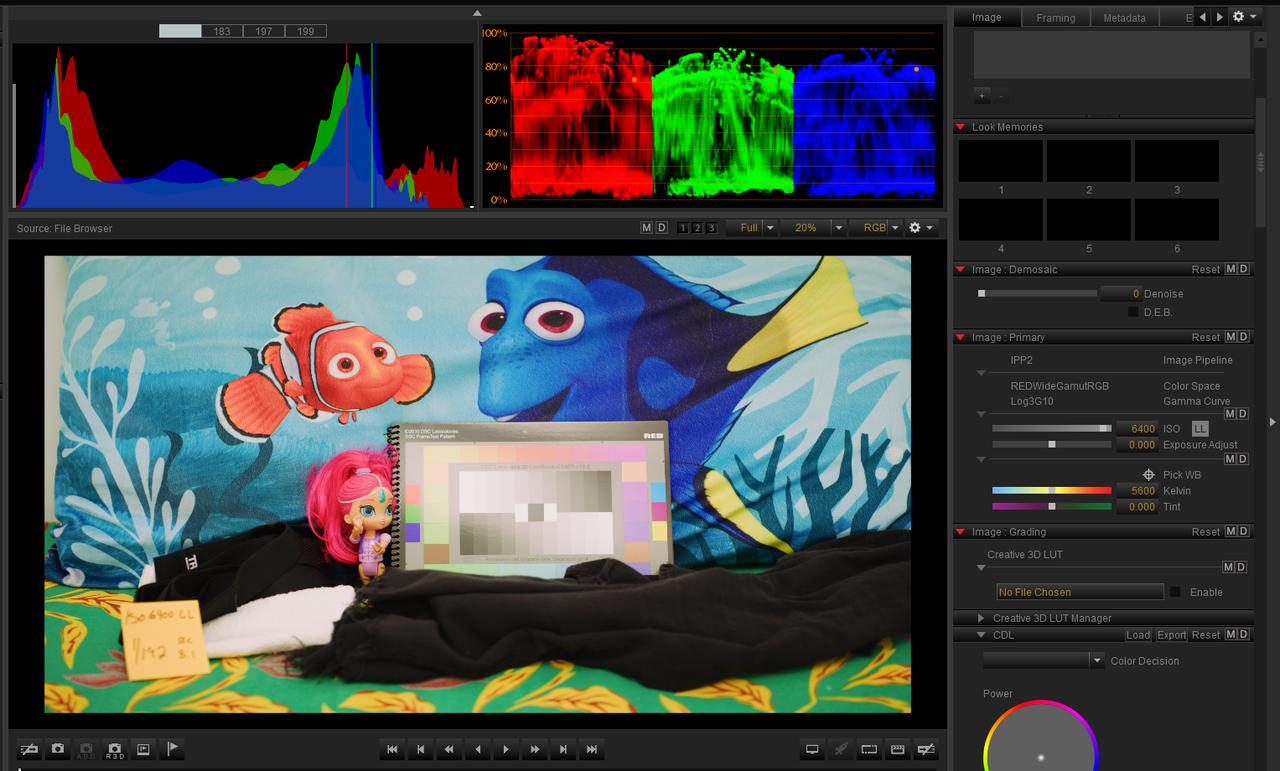Play the clip forward
This screenshot has width=1280, height=771.
507,749
